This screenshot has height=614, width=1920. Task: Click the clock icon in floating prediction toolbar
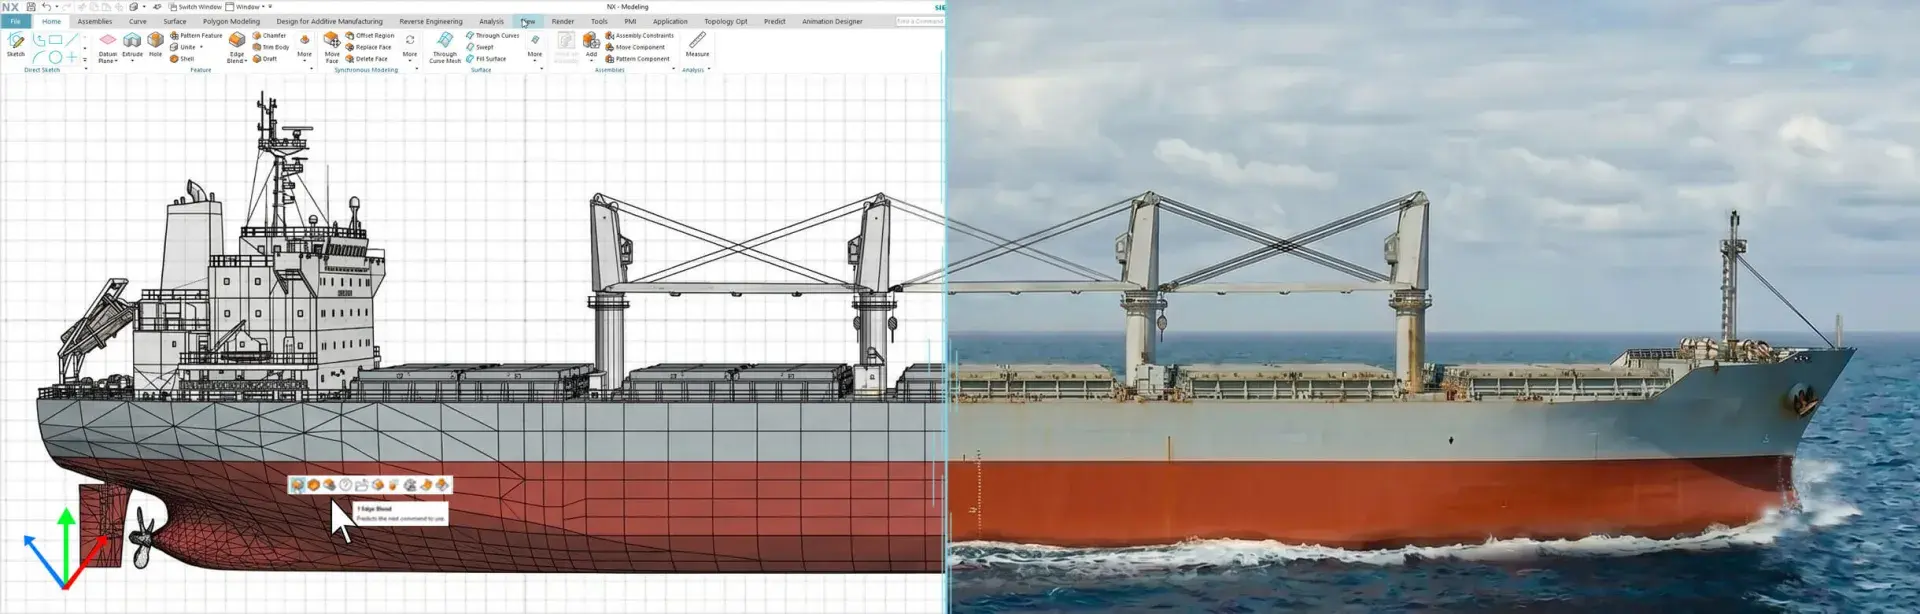[345, 485]
